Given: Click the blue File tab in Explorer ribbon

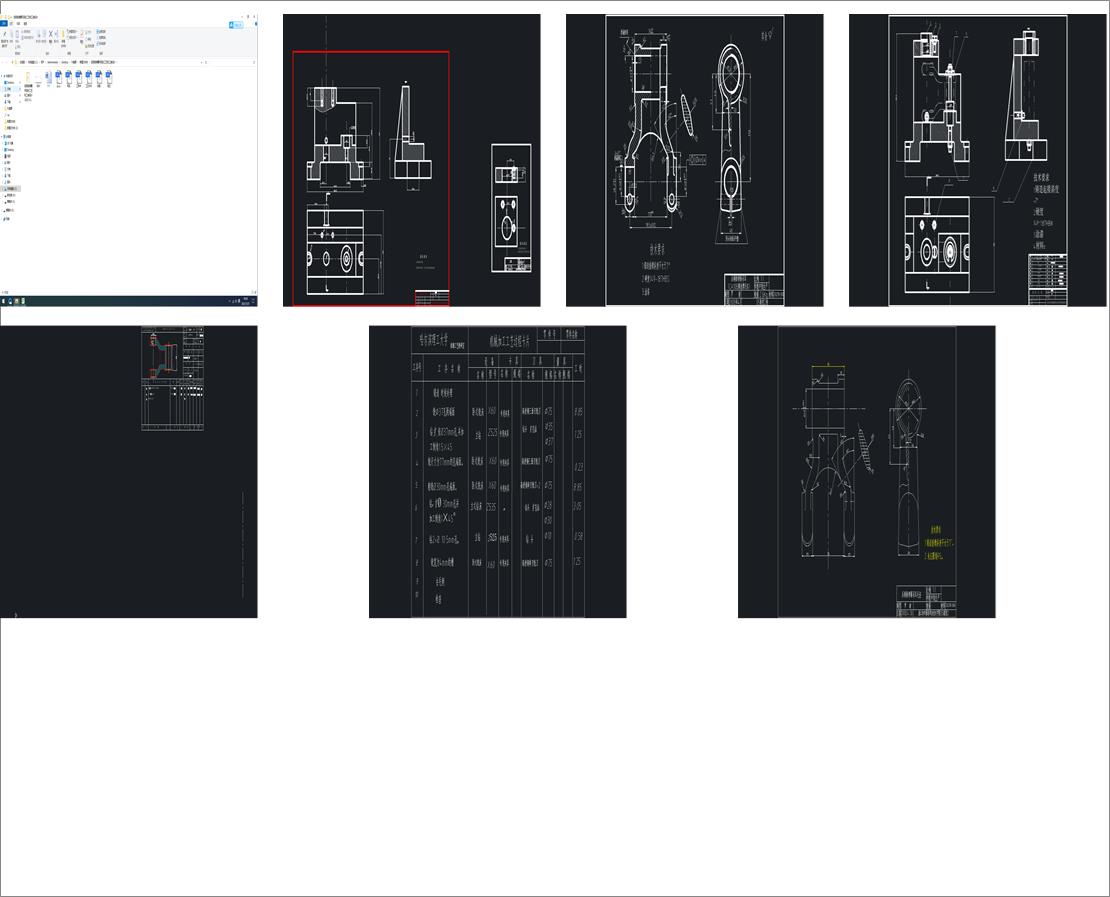Looking at the screenshot, I should click(4, 23).
